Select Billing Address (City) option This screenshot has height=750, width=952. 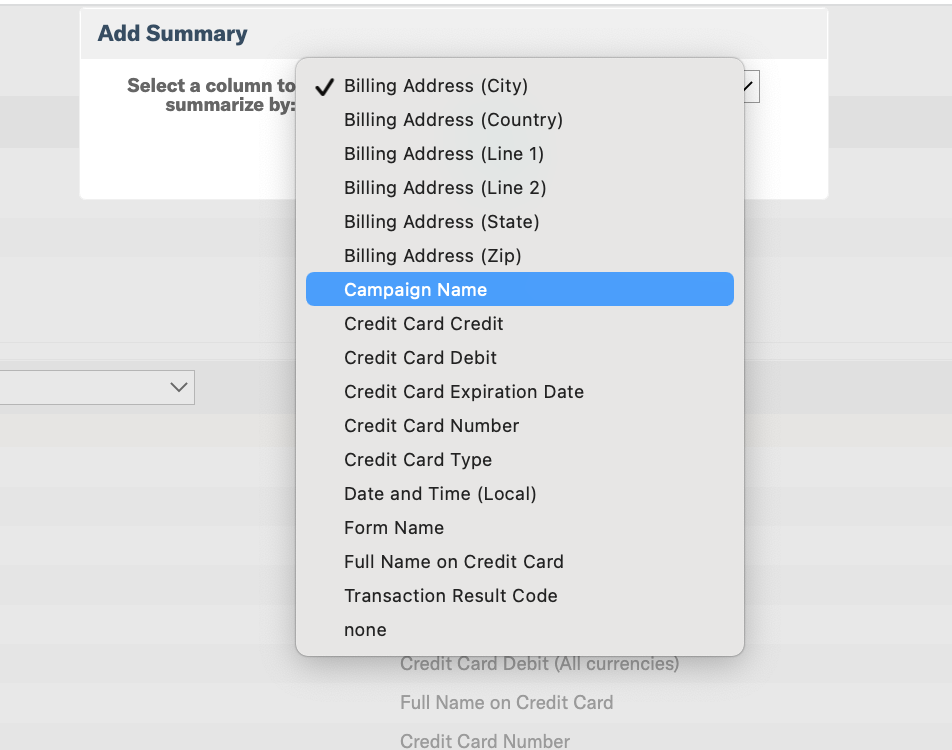[x=520, y=86]
